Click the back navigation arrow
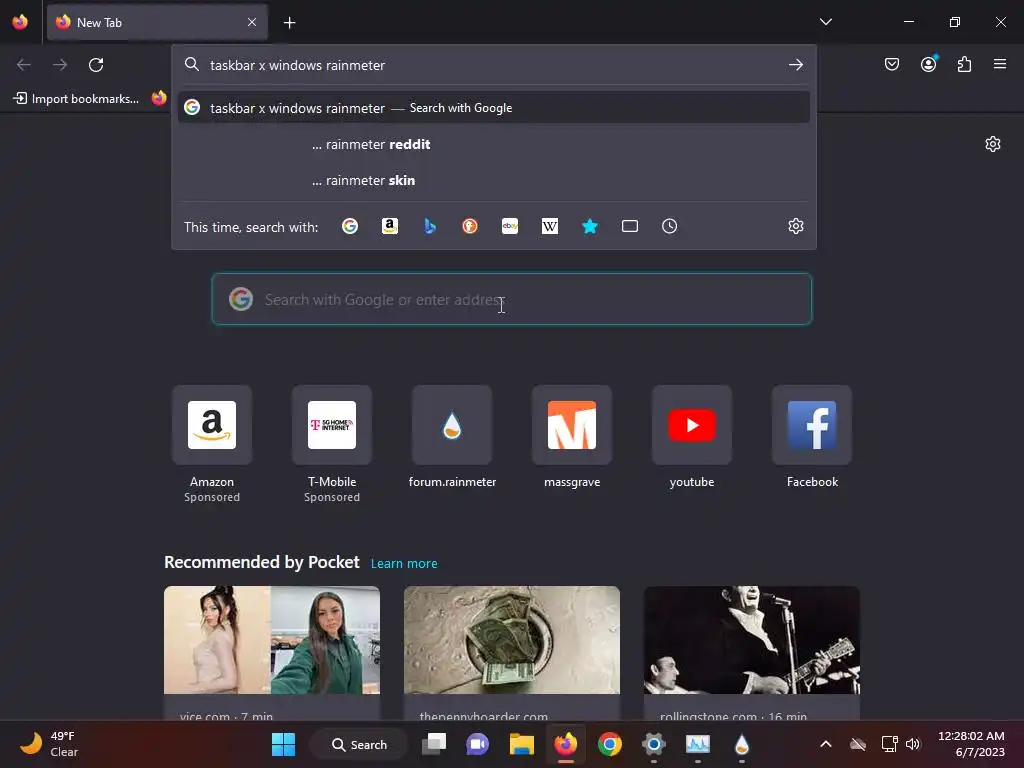Screen dimensions: 1024x768 24,65
